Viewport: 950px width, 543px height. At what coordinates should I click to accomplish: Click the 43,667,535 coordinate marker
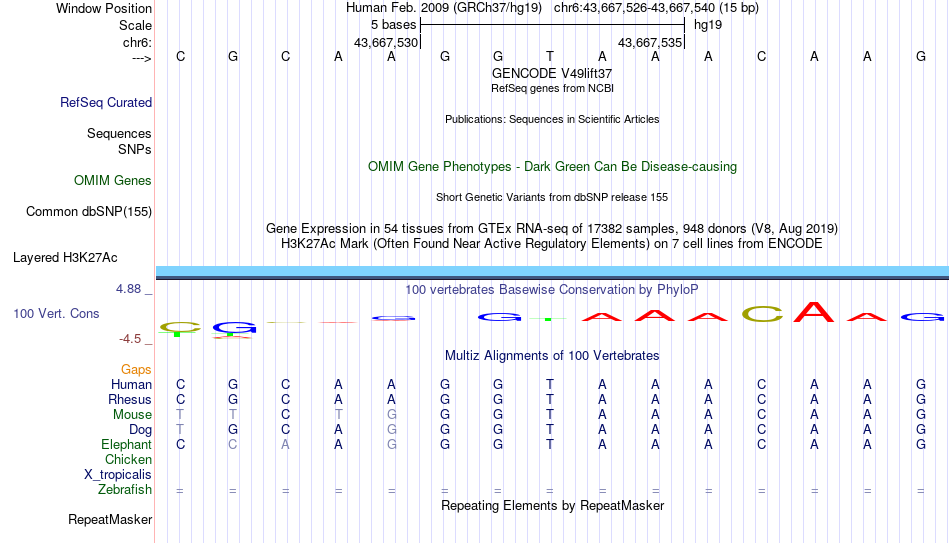tap(650, 43)
